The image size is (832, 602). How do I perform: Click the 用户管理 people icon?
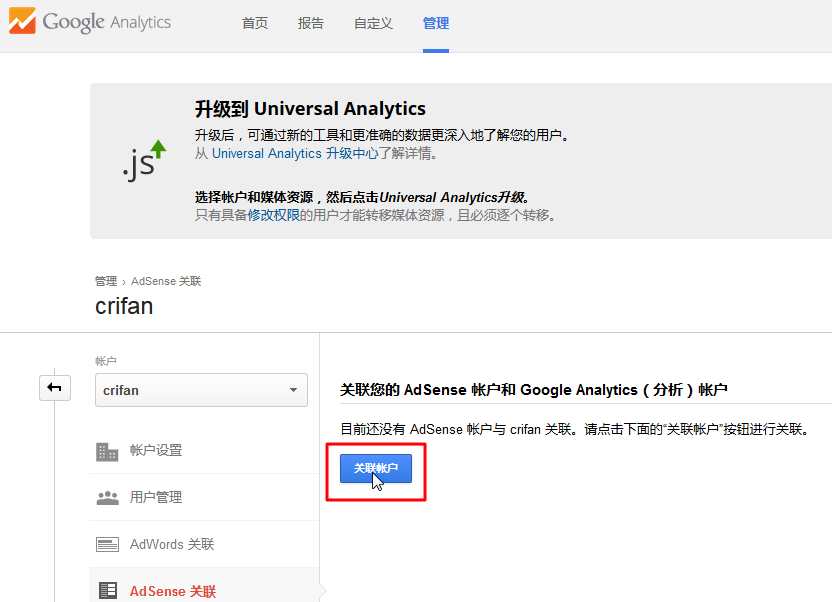pos(108,498)
